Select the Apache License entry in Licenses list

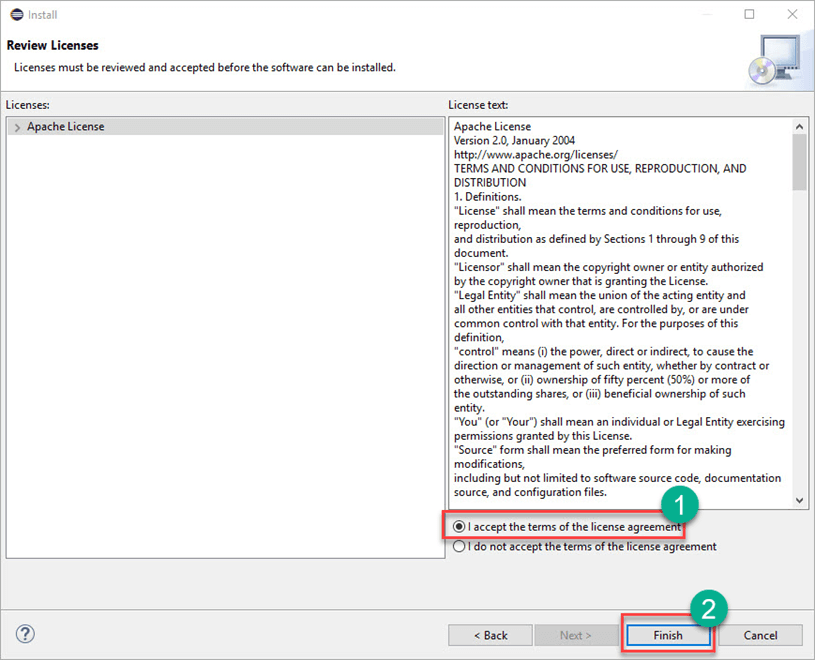(66, 127)
